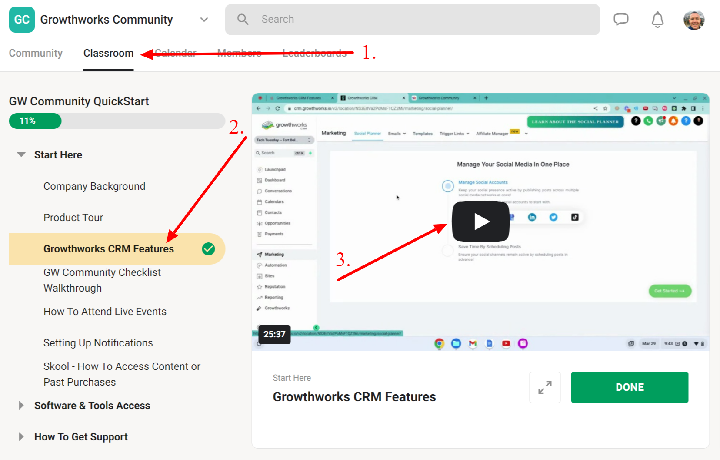Viewport: 720px width, 460px height.
Task: Click the Start Here breadcrumb above title
Action: [292, 378]
